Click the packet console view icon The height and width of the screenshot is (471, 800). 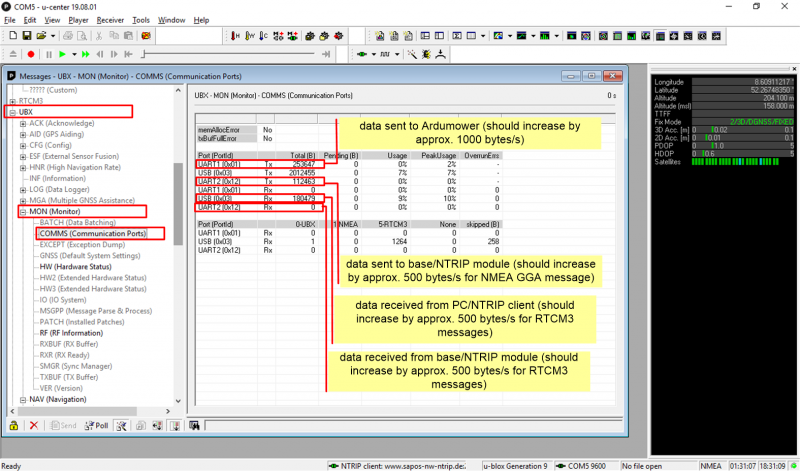click(380, 36)
